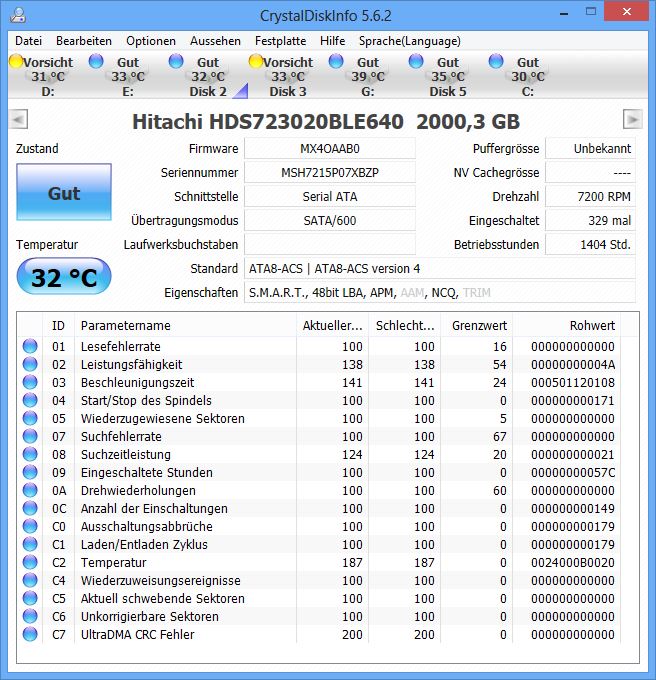Viewport: 656px width, 680px height.
Task: Click the Aktueller... column header
Action: click(x=333, y=326)
